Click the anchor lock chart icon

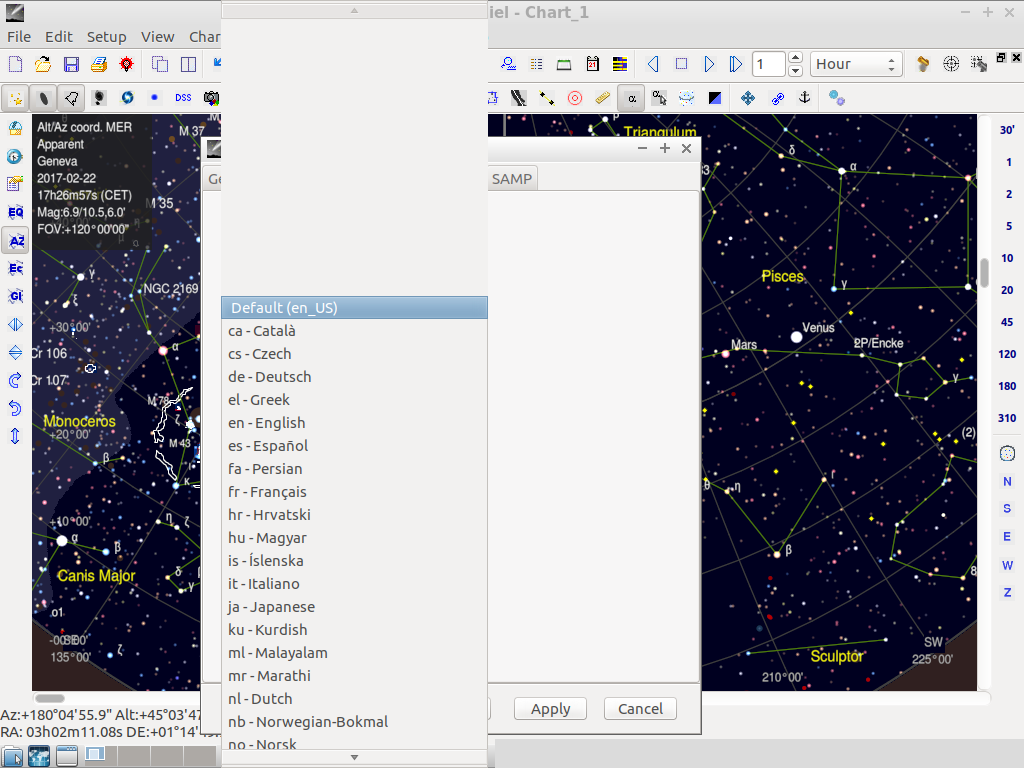(805, 98)
